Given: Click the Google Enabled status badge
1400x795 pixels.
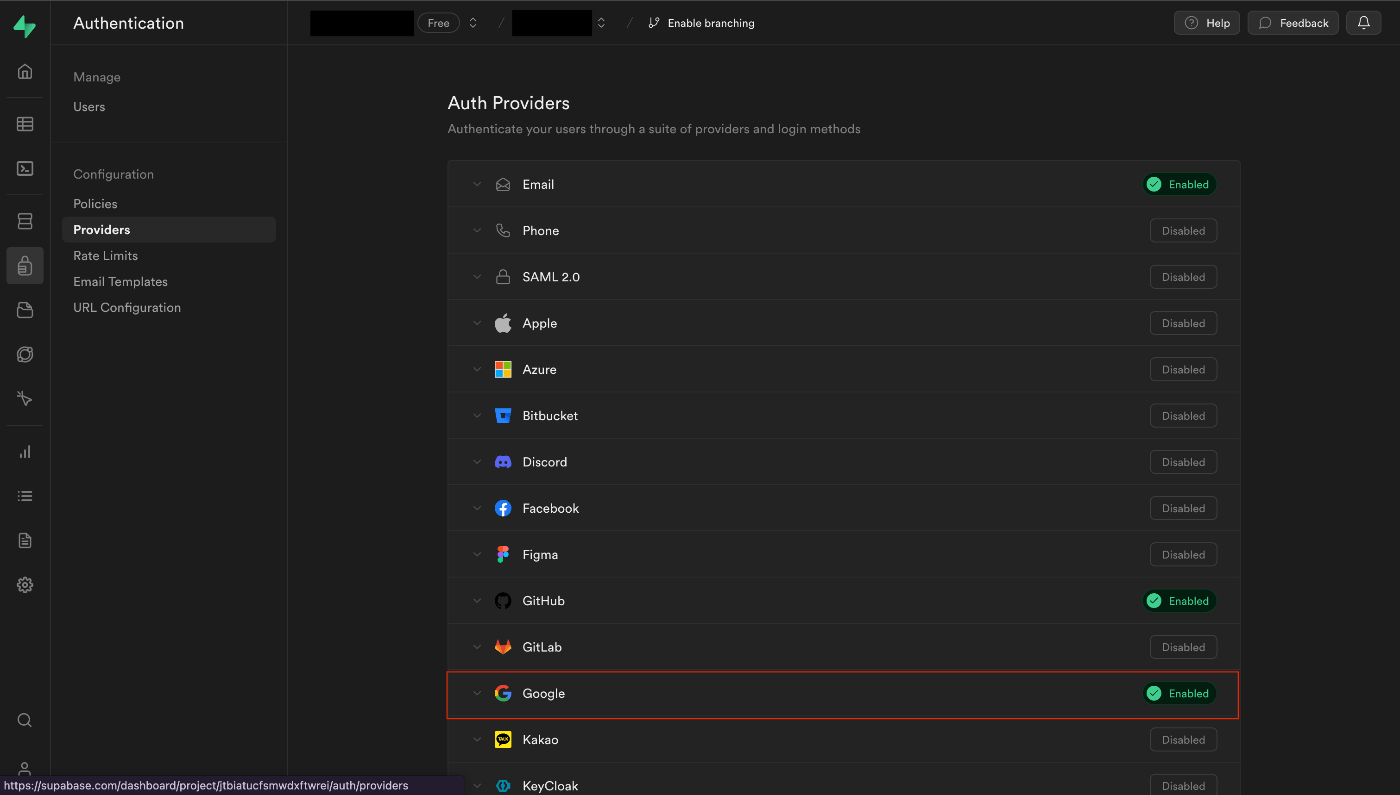Looking at the screenshot, I should 1179,693.
